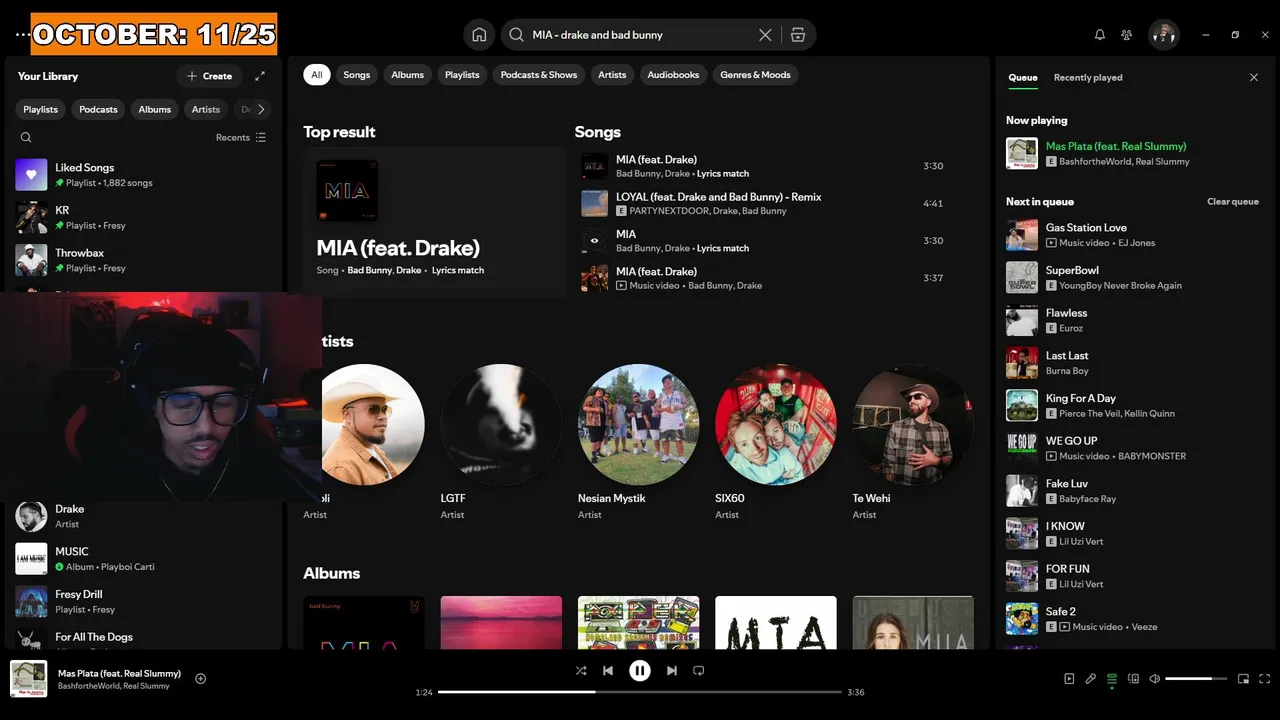Toggle the Queue button in player bar

(1112, 679)
